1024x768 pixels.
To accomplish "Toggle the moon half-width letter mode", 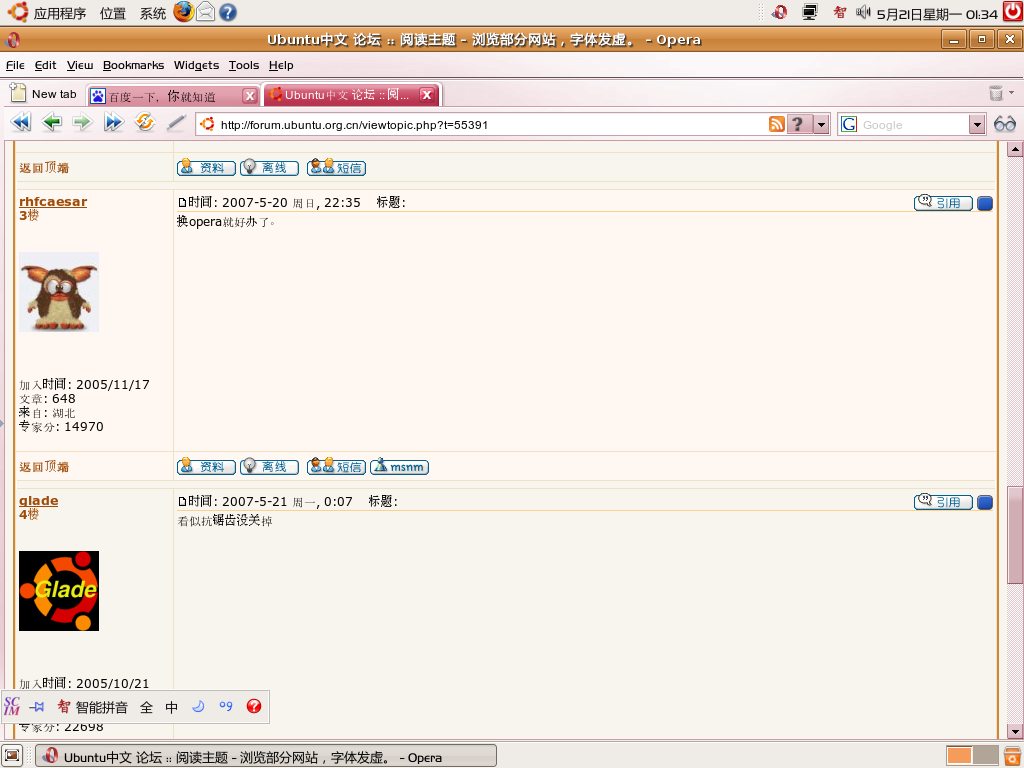I will tap(199, 706).
